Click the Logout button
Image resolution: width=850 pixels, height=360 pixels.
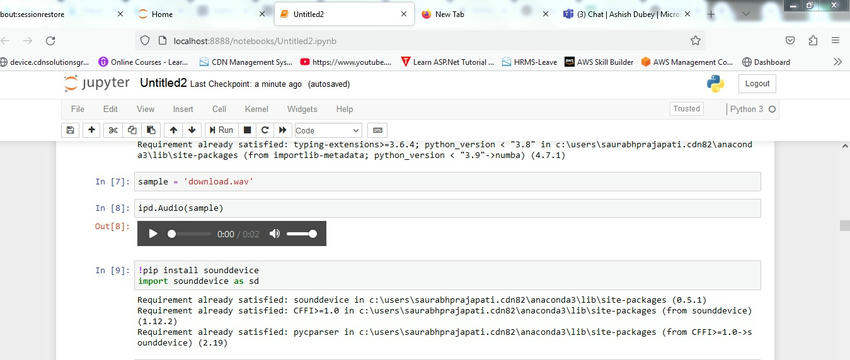tap(757, 83)
